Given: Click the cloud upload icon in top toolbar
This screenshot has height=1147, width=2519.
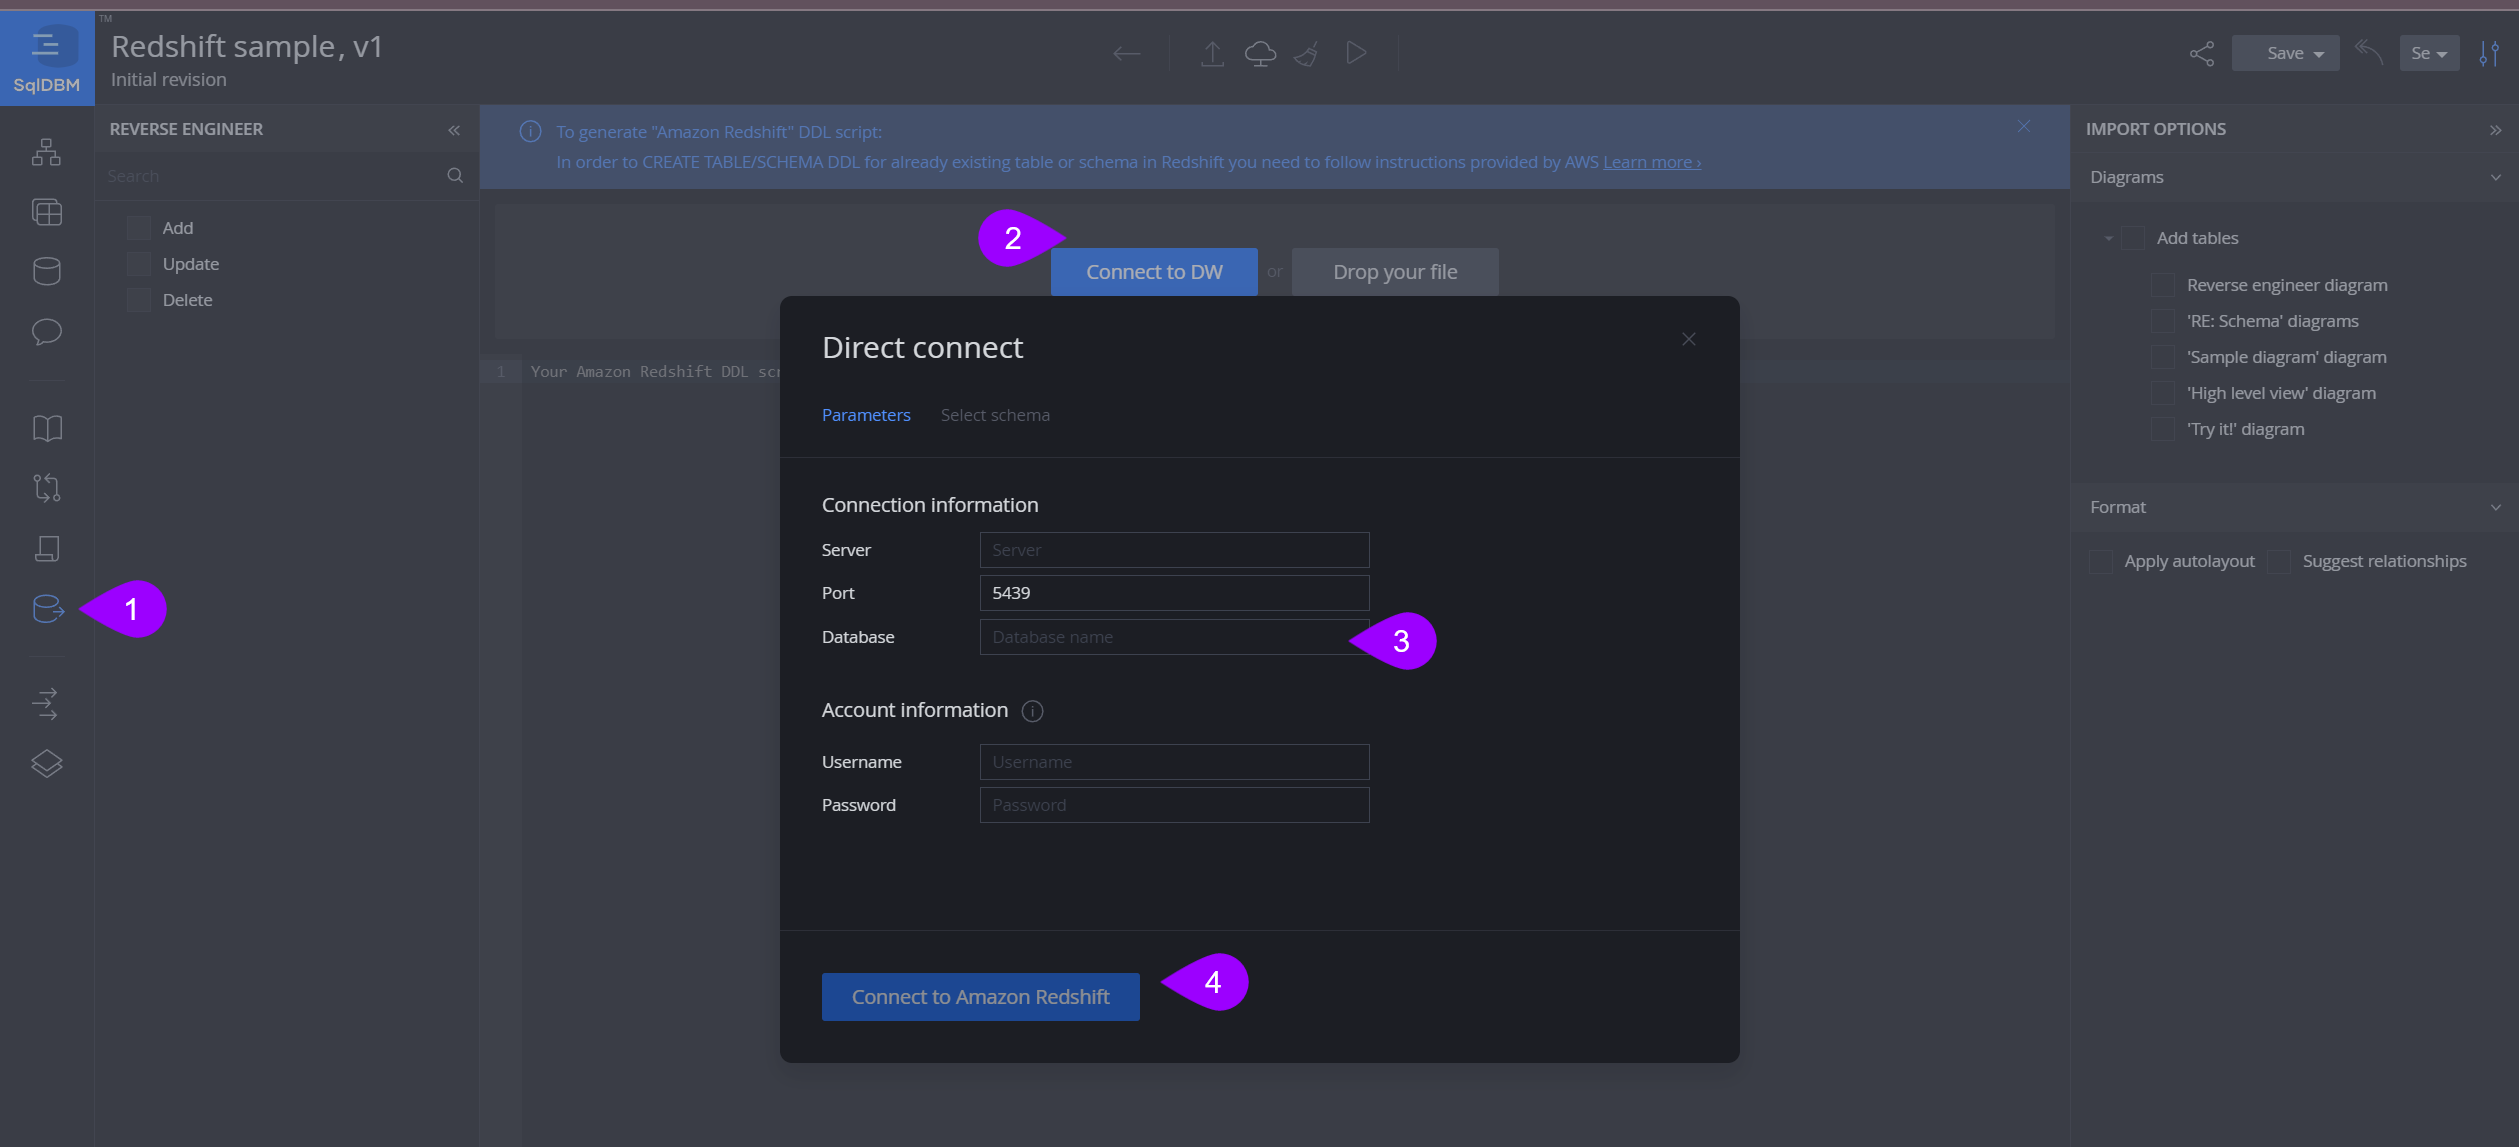Looking at the screenshot, I should click(1259, 53).
